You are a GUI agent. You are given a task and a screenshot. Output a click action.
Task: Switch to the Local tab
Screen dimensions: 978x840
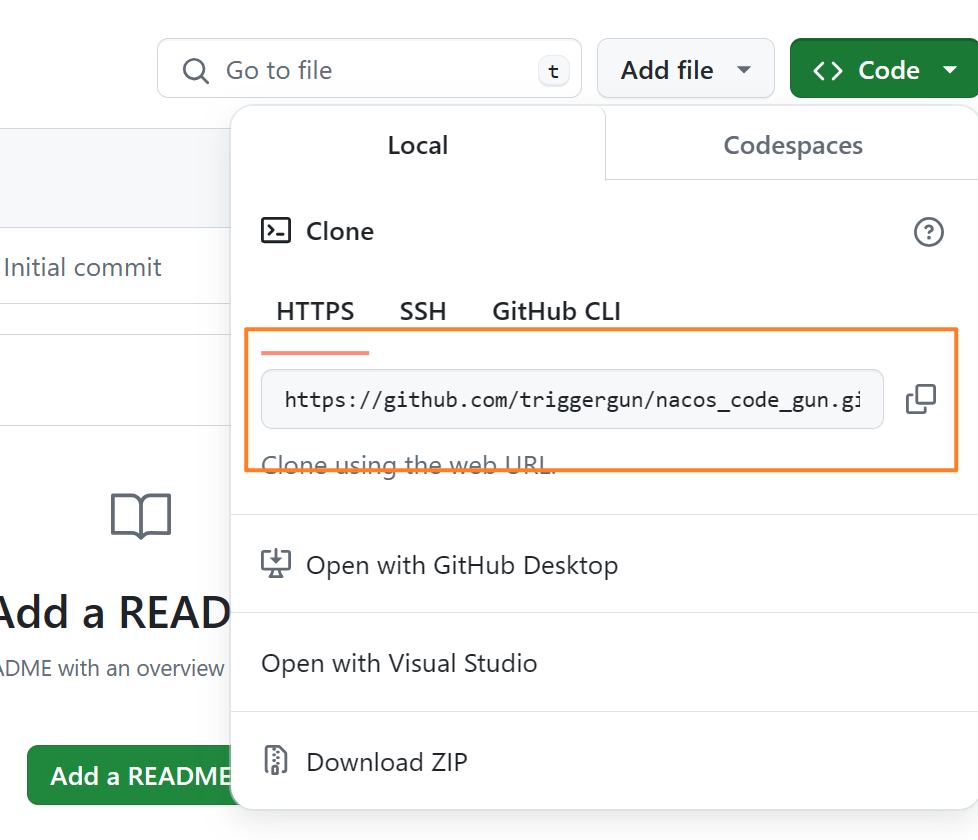417,145
